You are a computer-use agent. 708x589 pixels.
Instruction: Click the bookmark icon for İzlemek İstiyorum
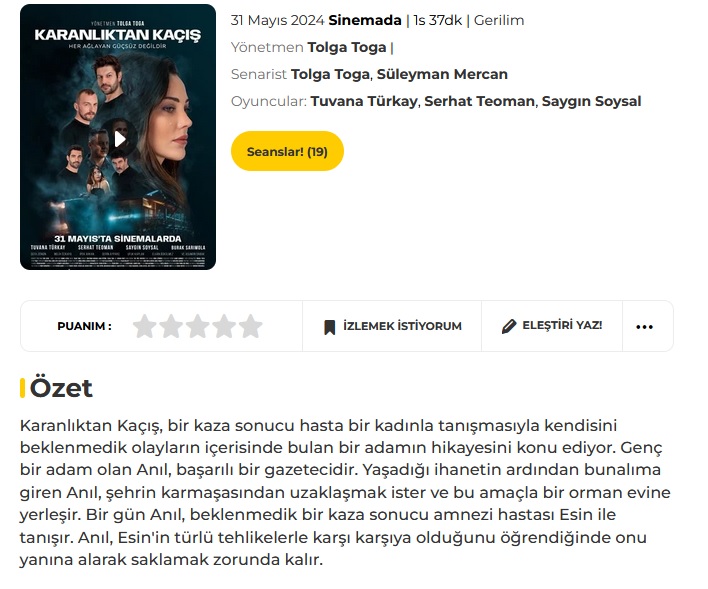(x=330, y=327)
